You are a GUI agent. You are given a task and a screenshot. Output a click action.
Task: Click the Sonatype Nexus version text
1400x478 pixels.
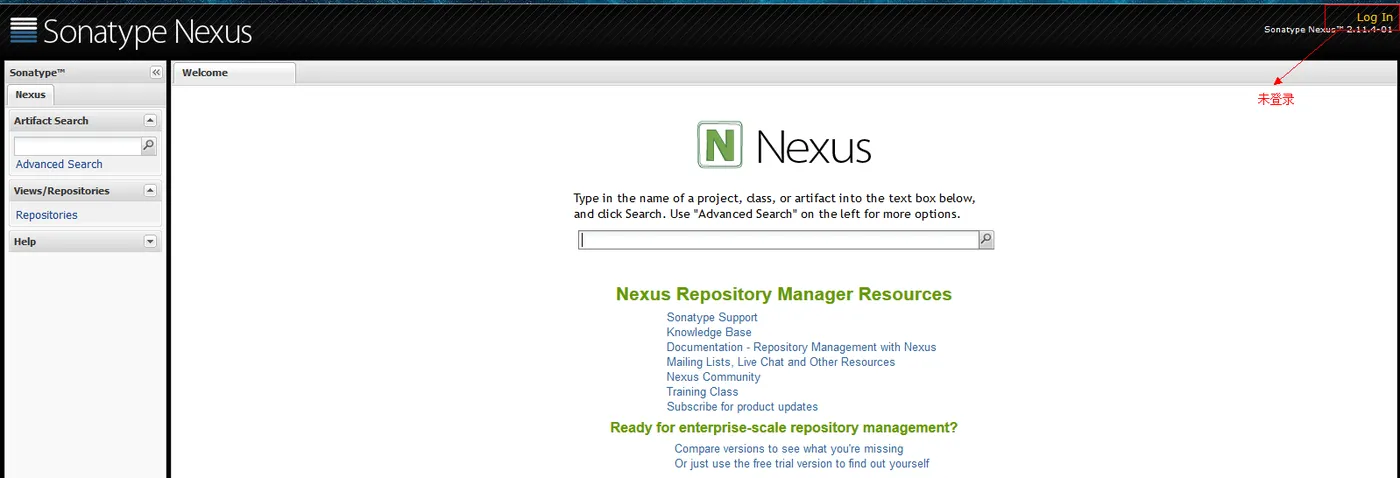pyautogui.click(x=1328, y=30)
